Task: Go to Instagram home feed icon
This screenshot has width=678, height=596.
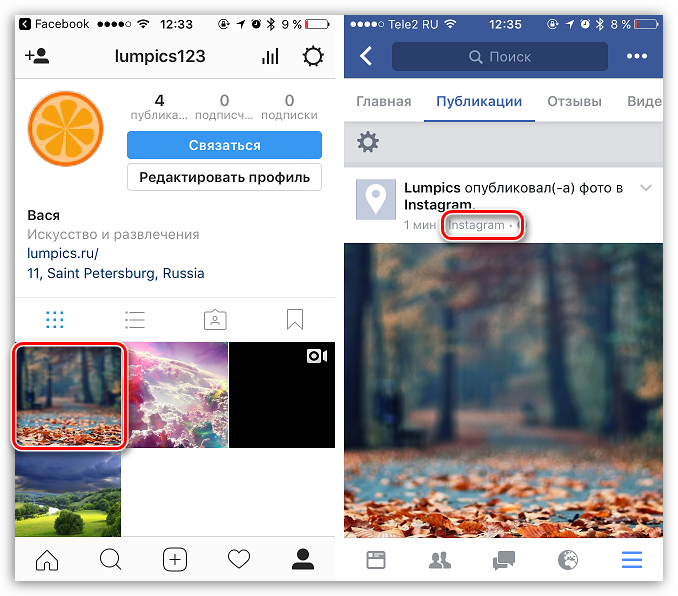Action: [46, 561]
